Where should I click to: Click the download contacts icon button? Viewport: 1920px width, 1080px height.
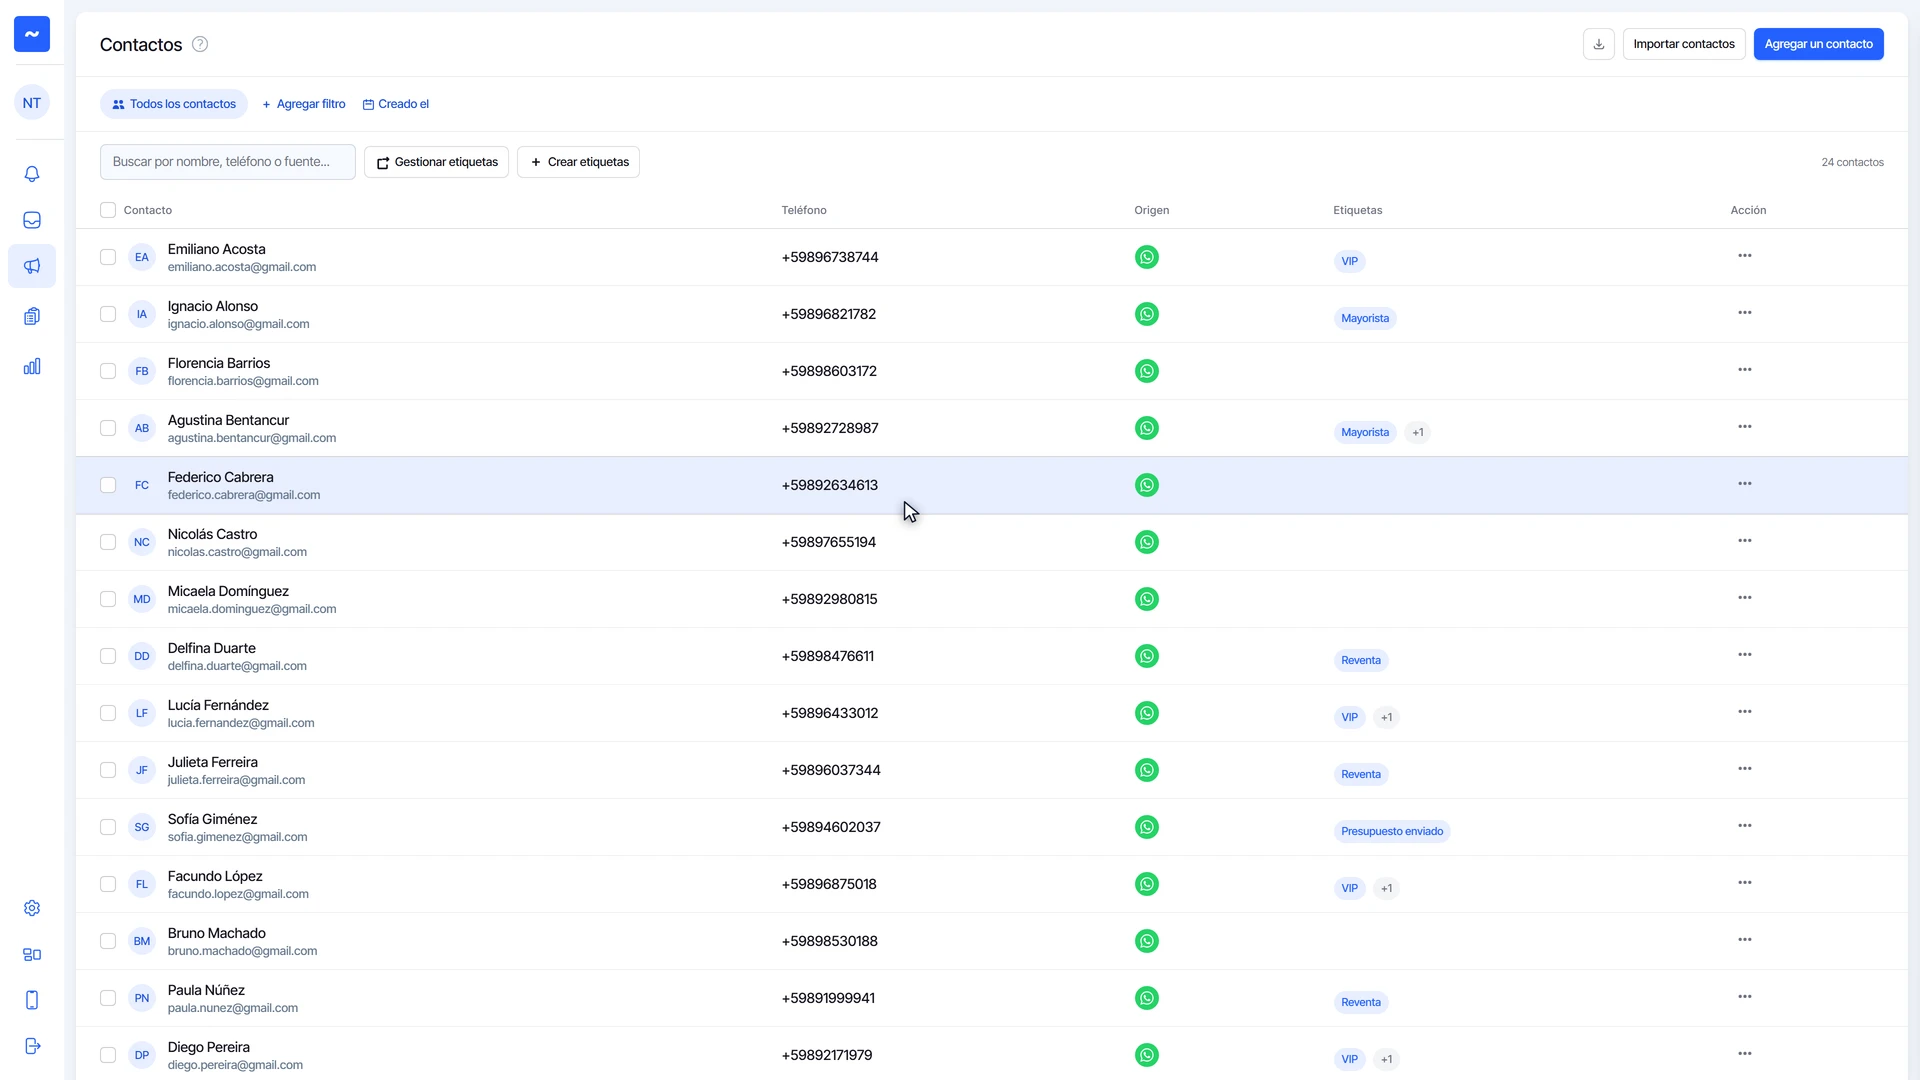coord(1599,44)
